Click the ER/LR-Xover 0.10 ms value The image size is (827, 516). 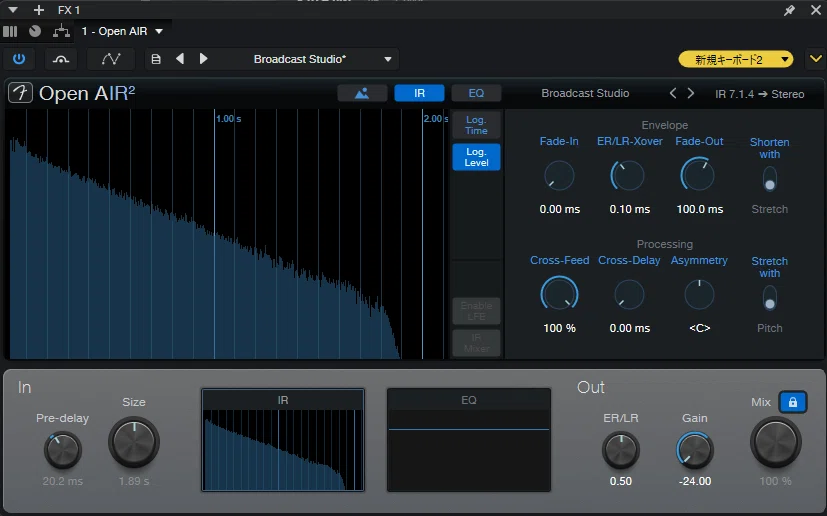point(630,209)
